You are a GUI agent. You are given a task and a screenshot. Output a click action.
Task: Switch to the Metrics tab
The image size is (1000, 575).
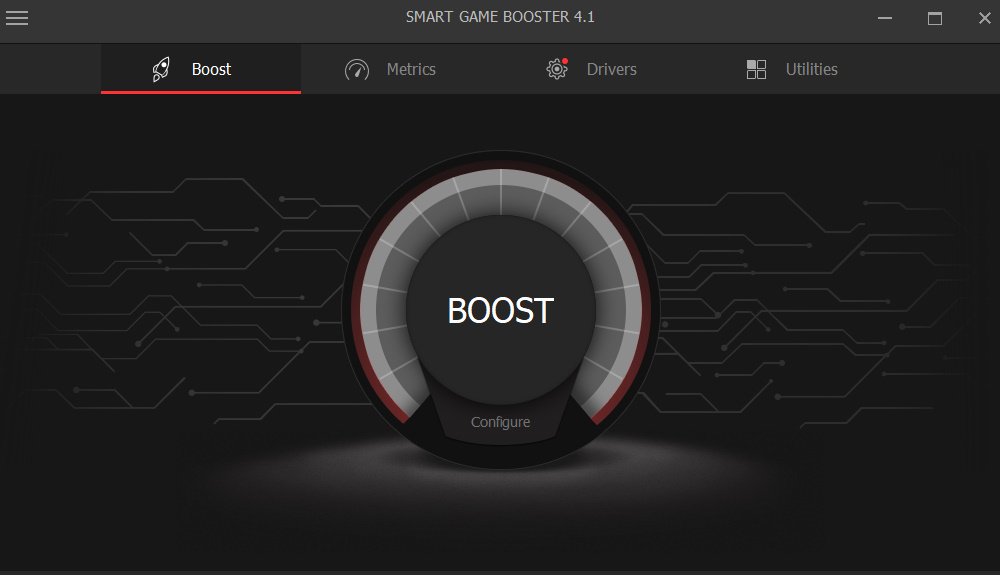(411, 69)
